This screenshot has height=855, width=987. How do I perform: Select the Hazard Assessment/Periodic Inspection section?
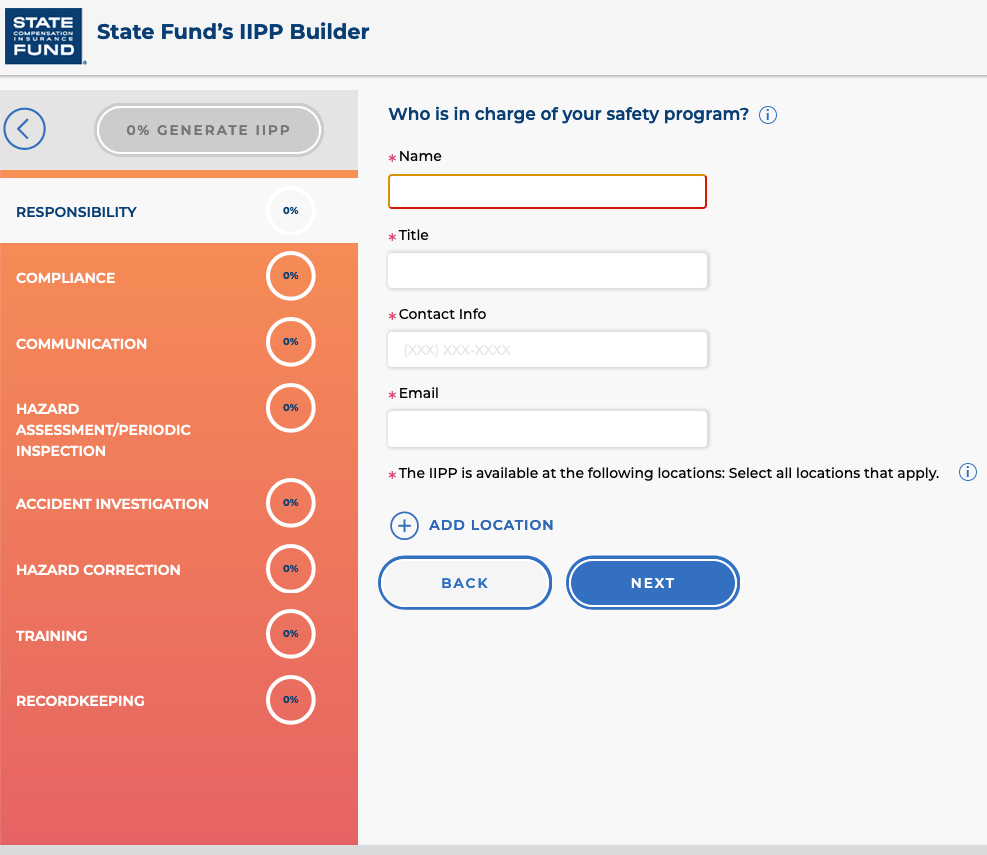point(105,429)
